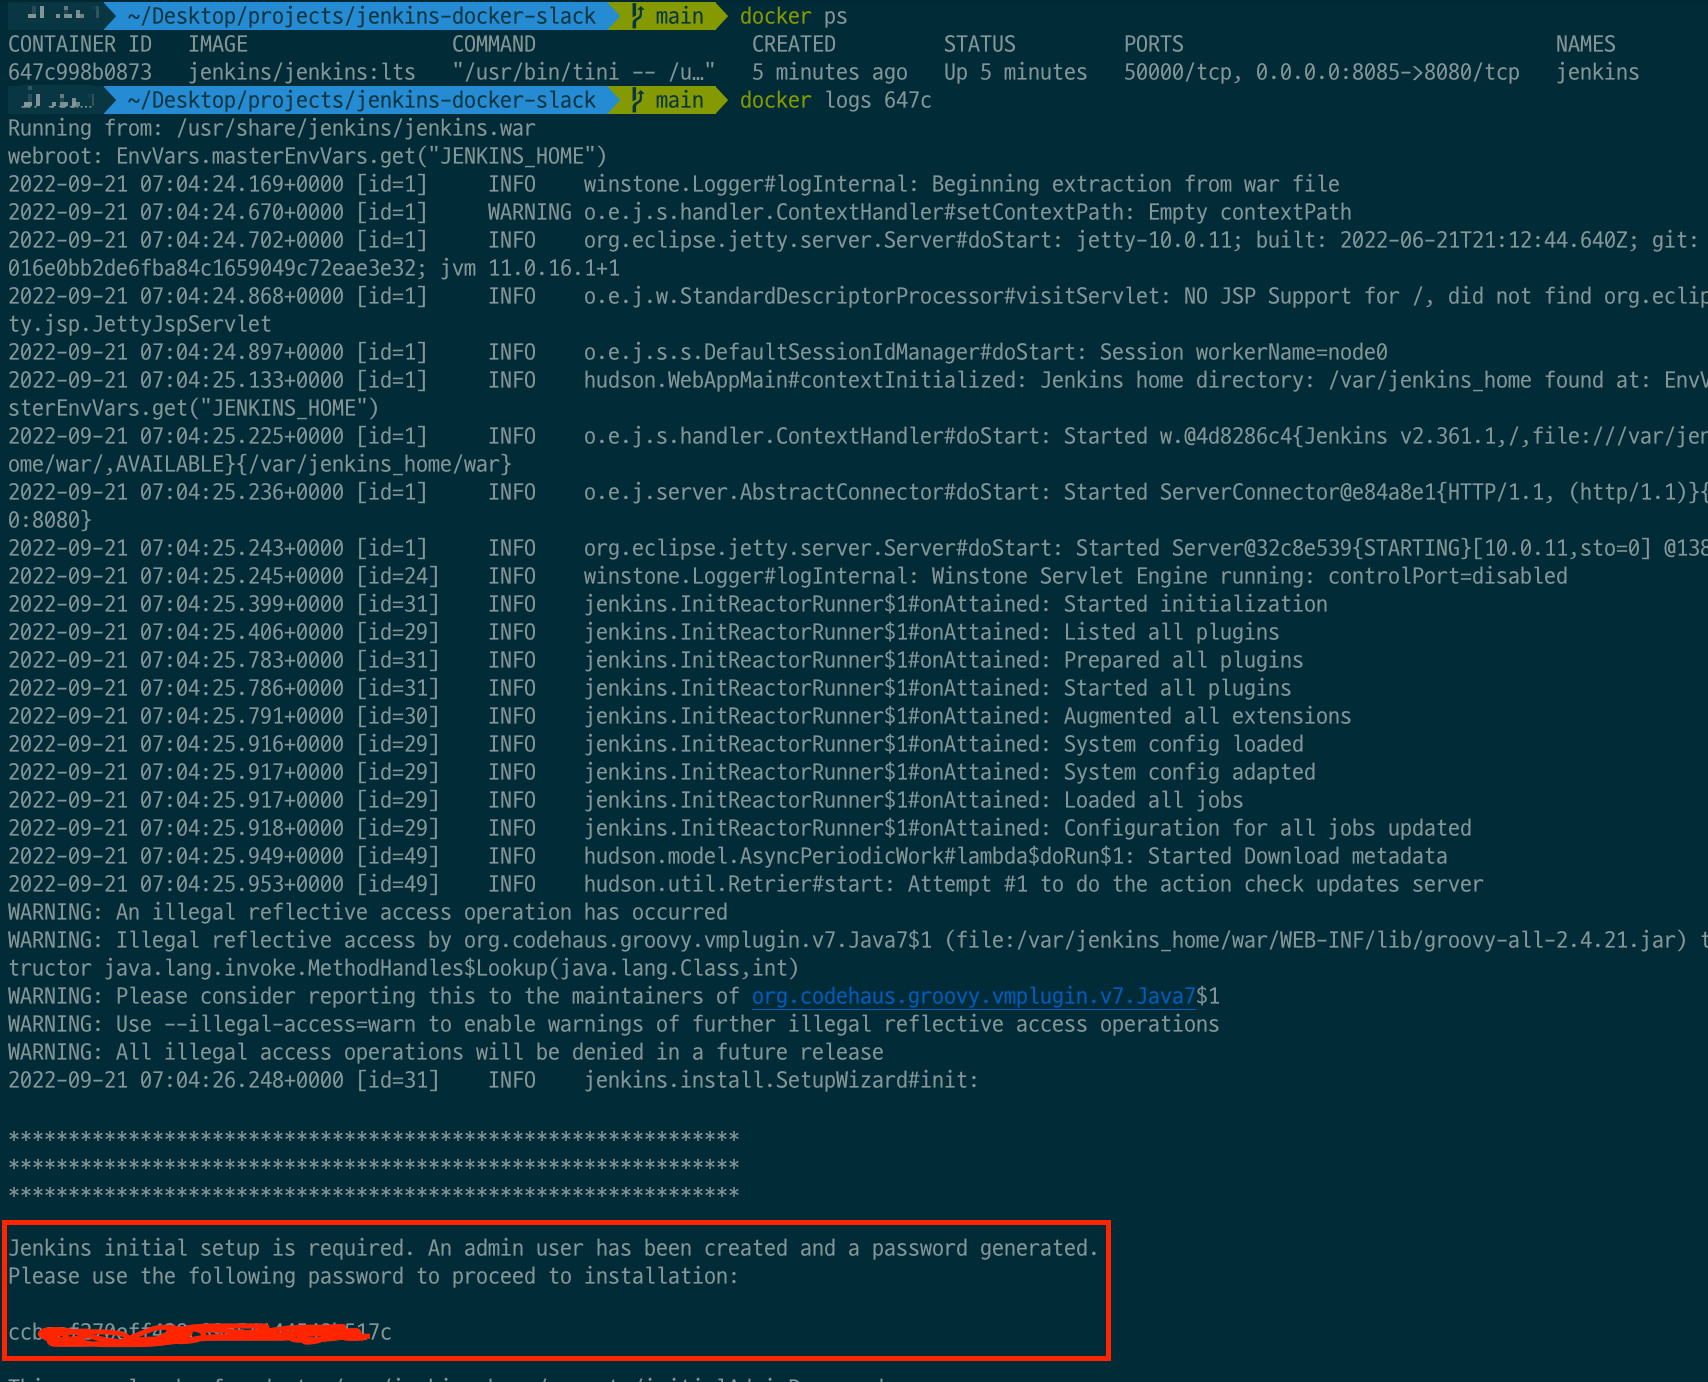Click the 'Running from: /usr/share/jenkins/jenkins.war' line
The image size is (1708, 1382).
click(x=272, y=128)
